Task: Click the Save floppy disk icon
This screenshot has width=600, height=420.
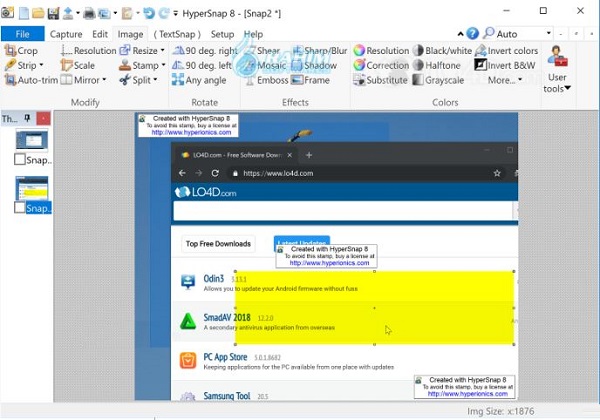Action: (53, 13)
